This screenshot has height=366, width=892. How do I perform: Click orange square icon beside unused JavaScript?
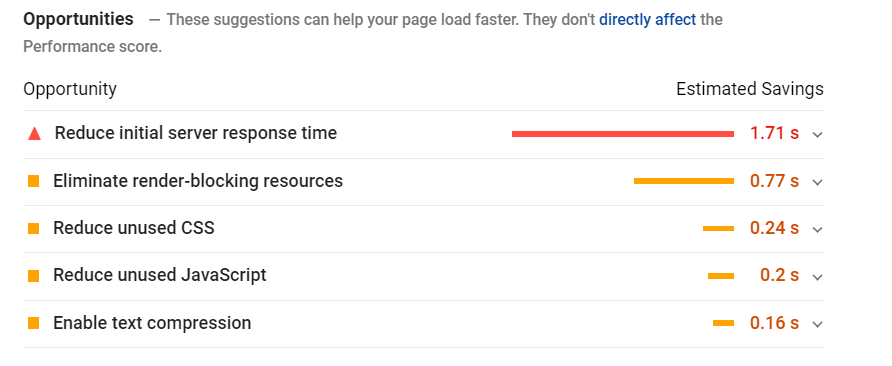click(34, 276)
